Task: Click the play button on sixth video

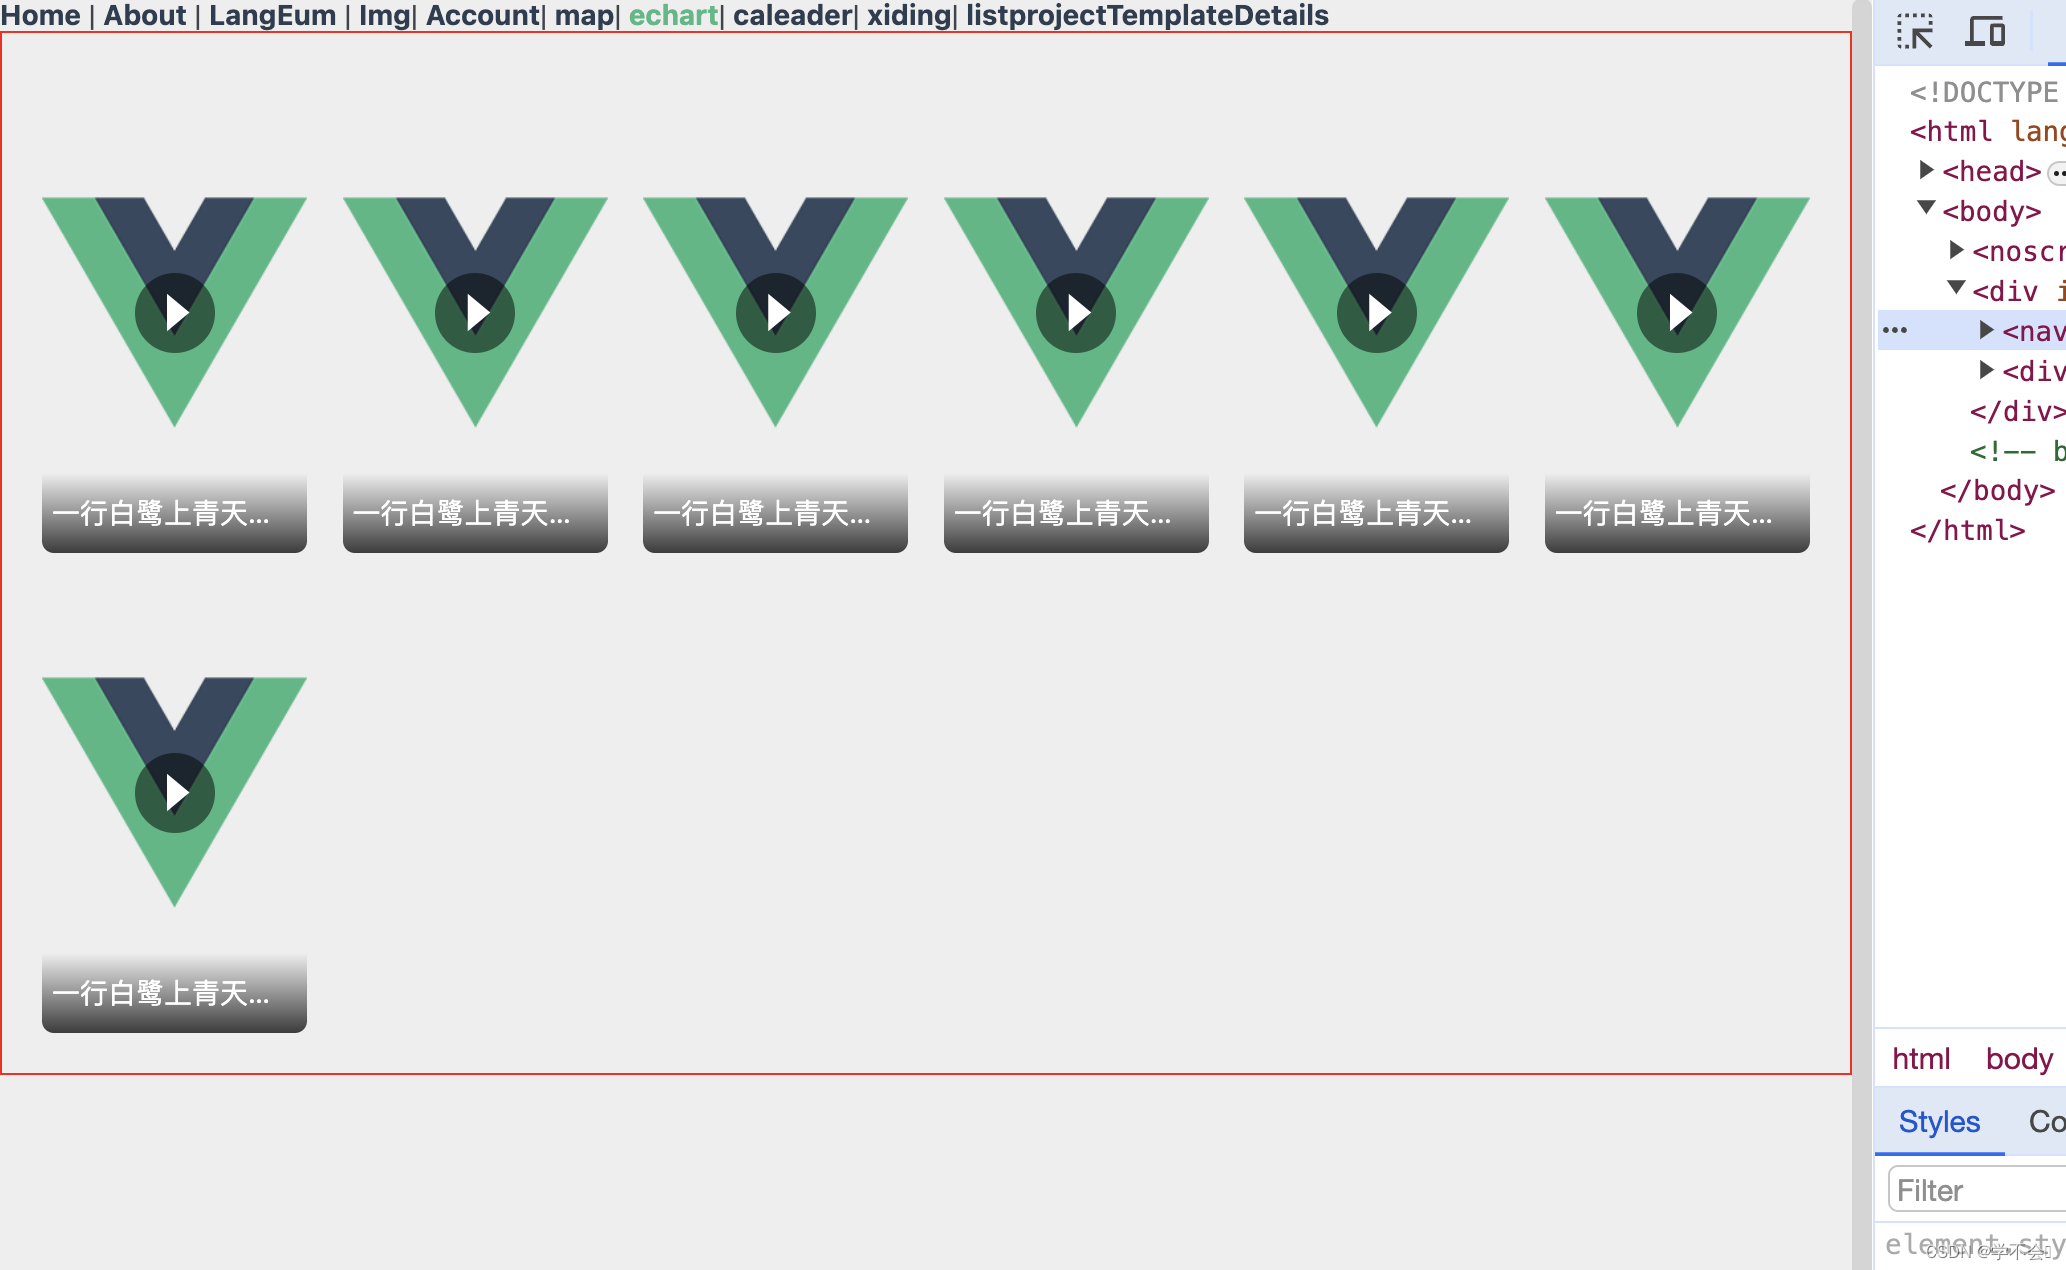Action: pyautogui.click(x=1676, y=310)
